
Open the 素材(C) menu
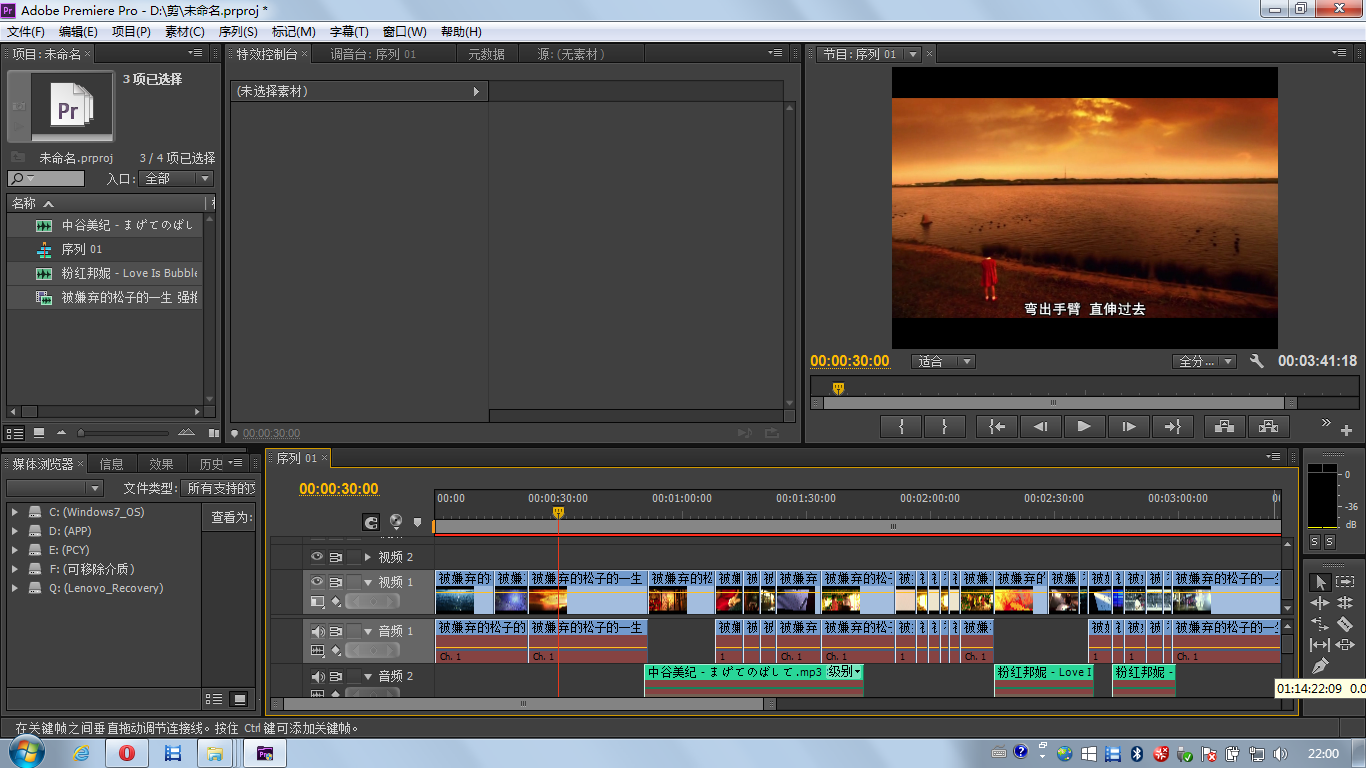[184, 32]
